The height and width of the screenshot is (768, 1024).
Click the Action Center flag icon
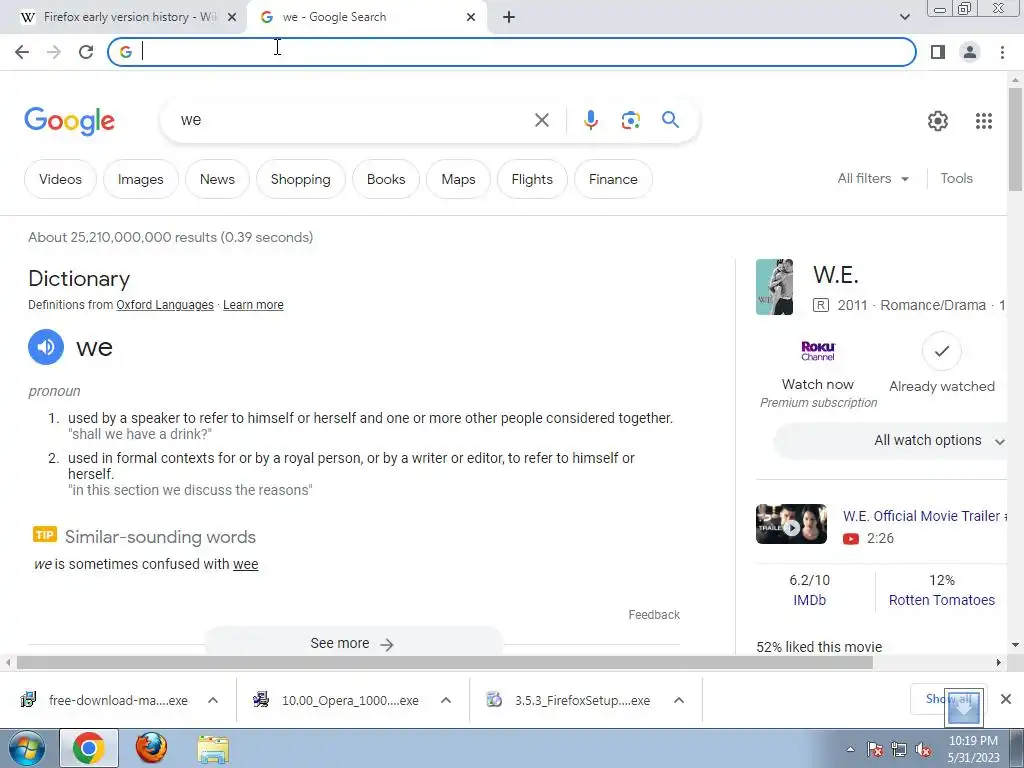pyautogui.click(x=875, y=750)
